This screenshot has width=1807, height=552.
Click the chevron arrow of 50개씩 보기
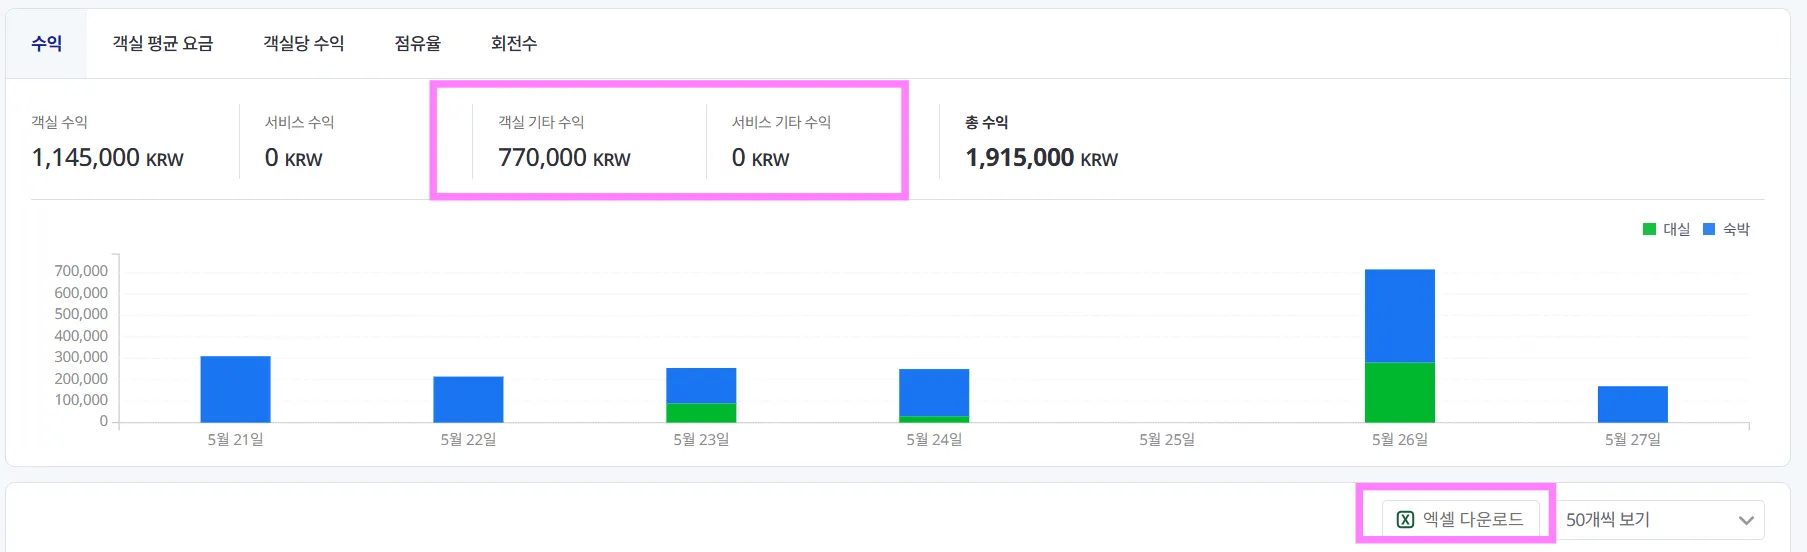1746,520
